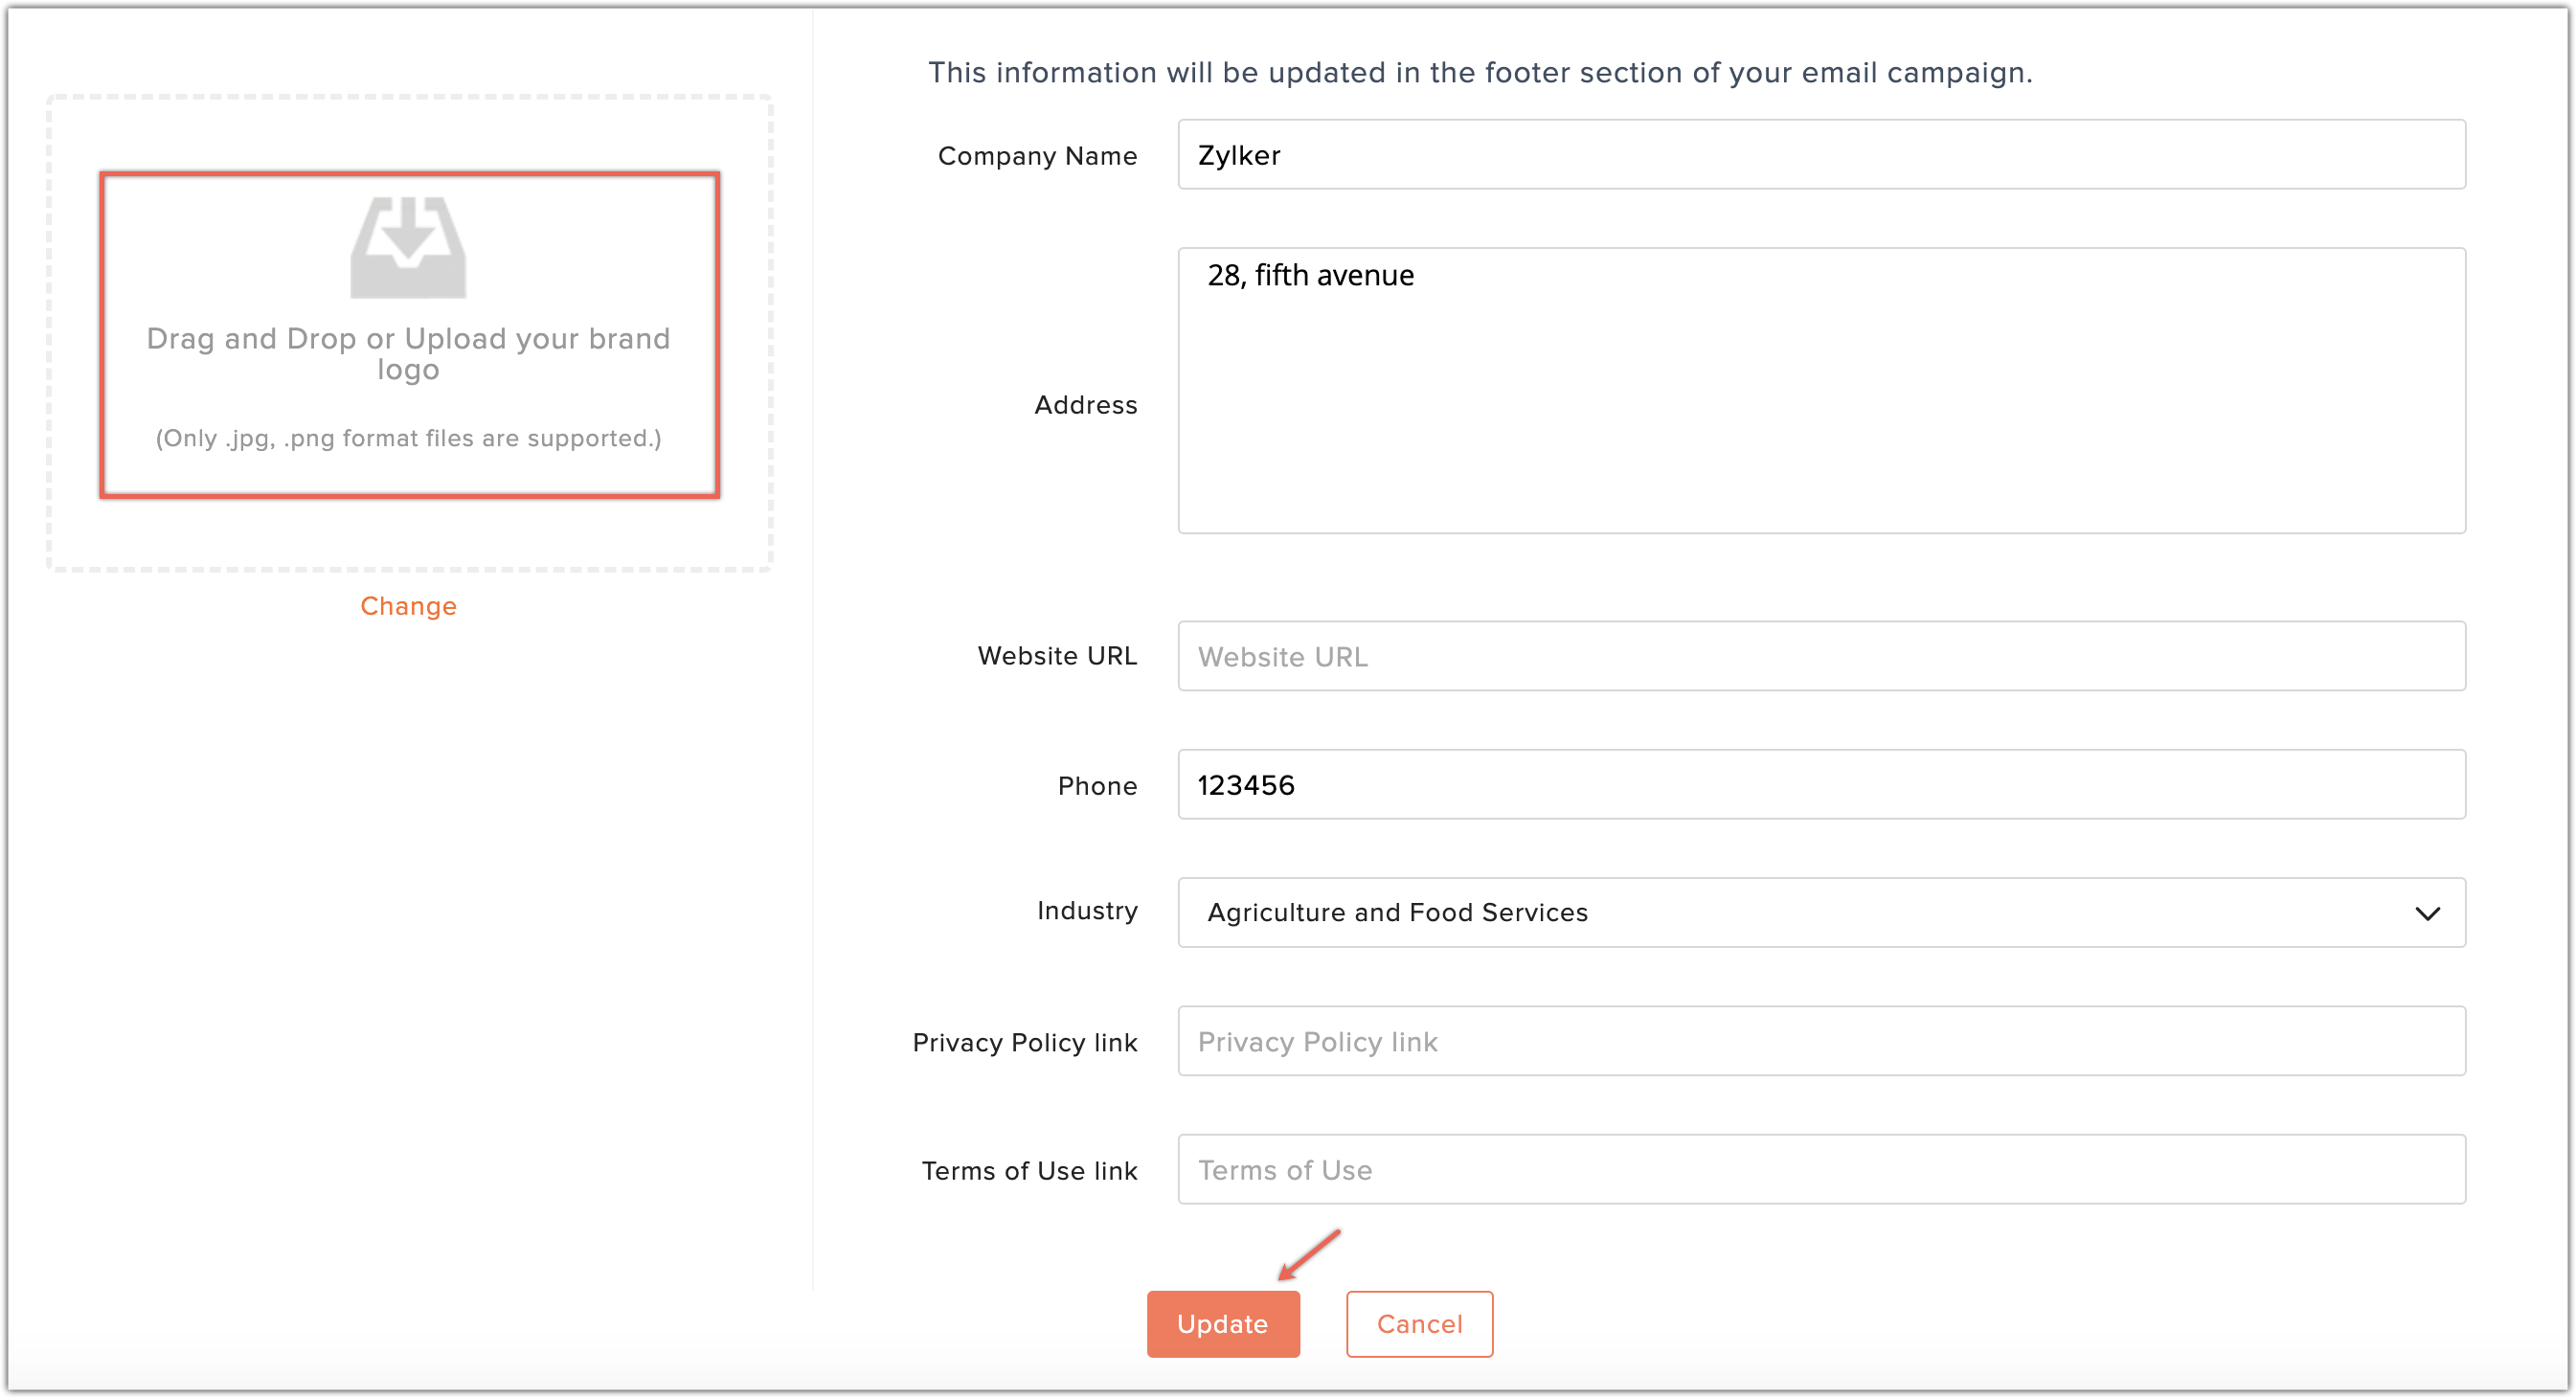Click the Update button

click(x=1222, y=1324)
